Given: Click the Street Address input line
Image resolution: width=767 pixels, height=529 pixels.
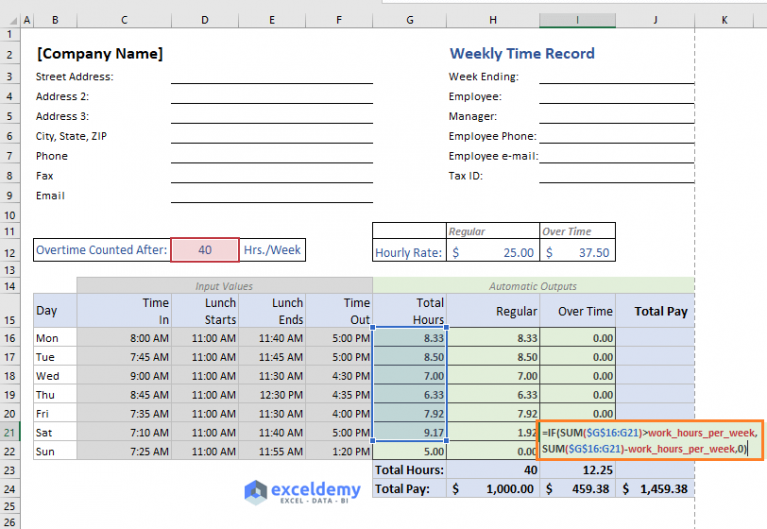Looking at the screenshot, I should pyautogui.click(x=272, y=77).
